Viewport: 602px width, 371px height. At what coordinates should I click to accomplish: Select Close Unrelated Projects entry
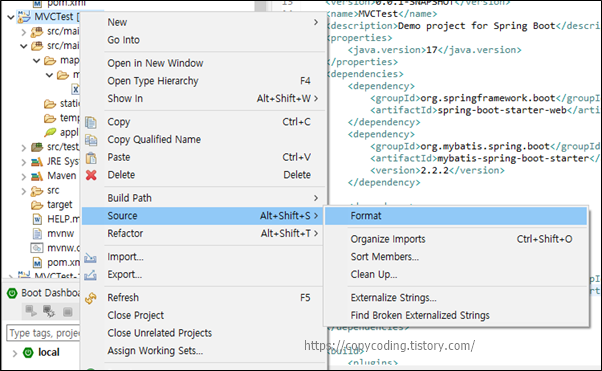click(x=203, y=333)
